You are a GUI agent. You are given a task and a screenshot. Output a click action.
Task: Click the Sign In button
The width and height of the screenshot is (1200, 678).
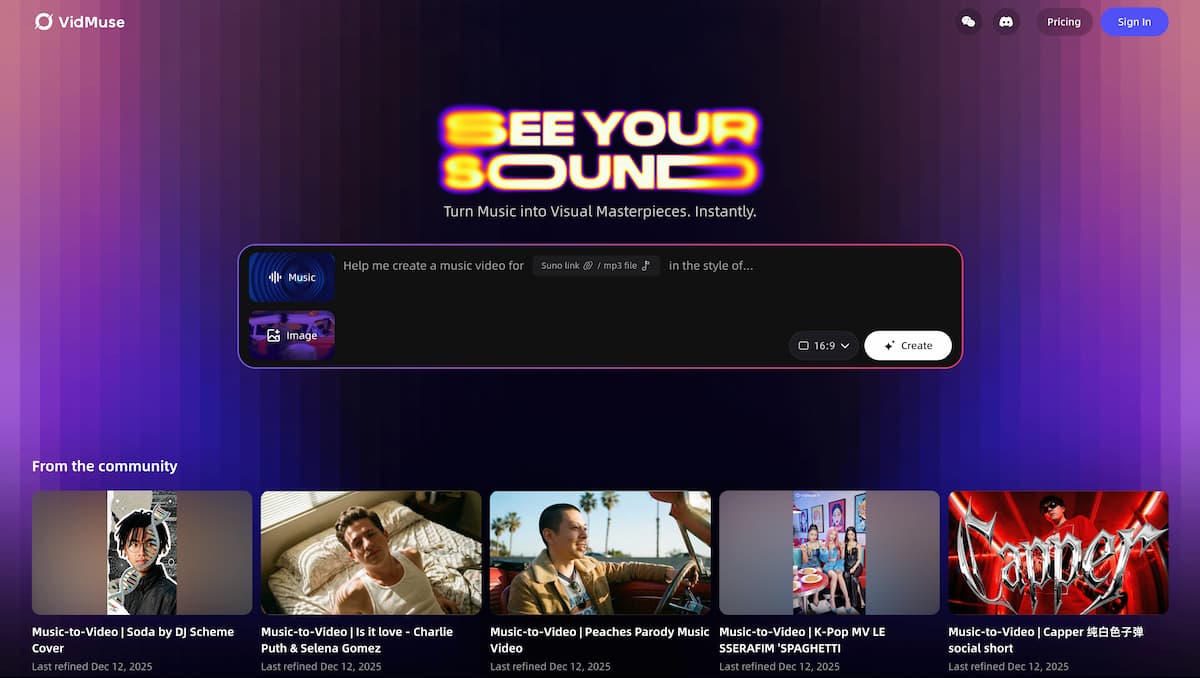pos(1134,21)
